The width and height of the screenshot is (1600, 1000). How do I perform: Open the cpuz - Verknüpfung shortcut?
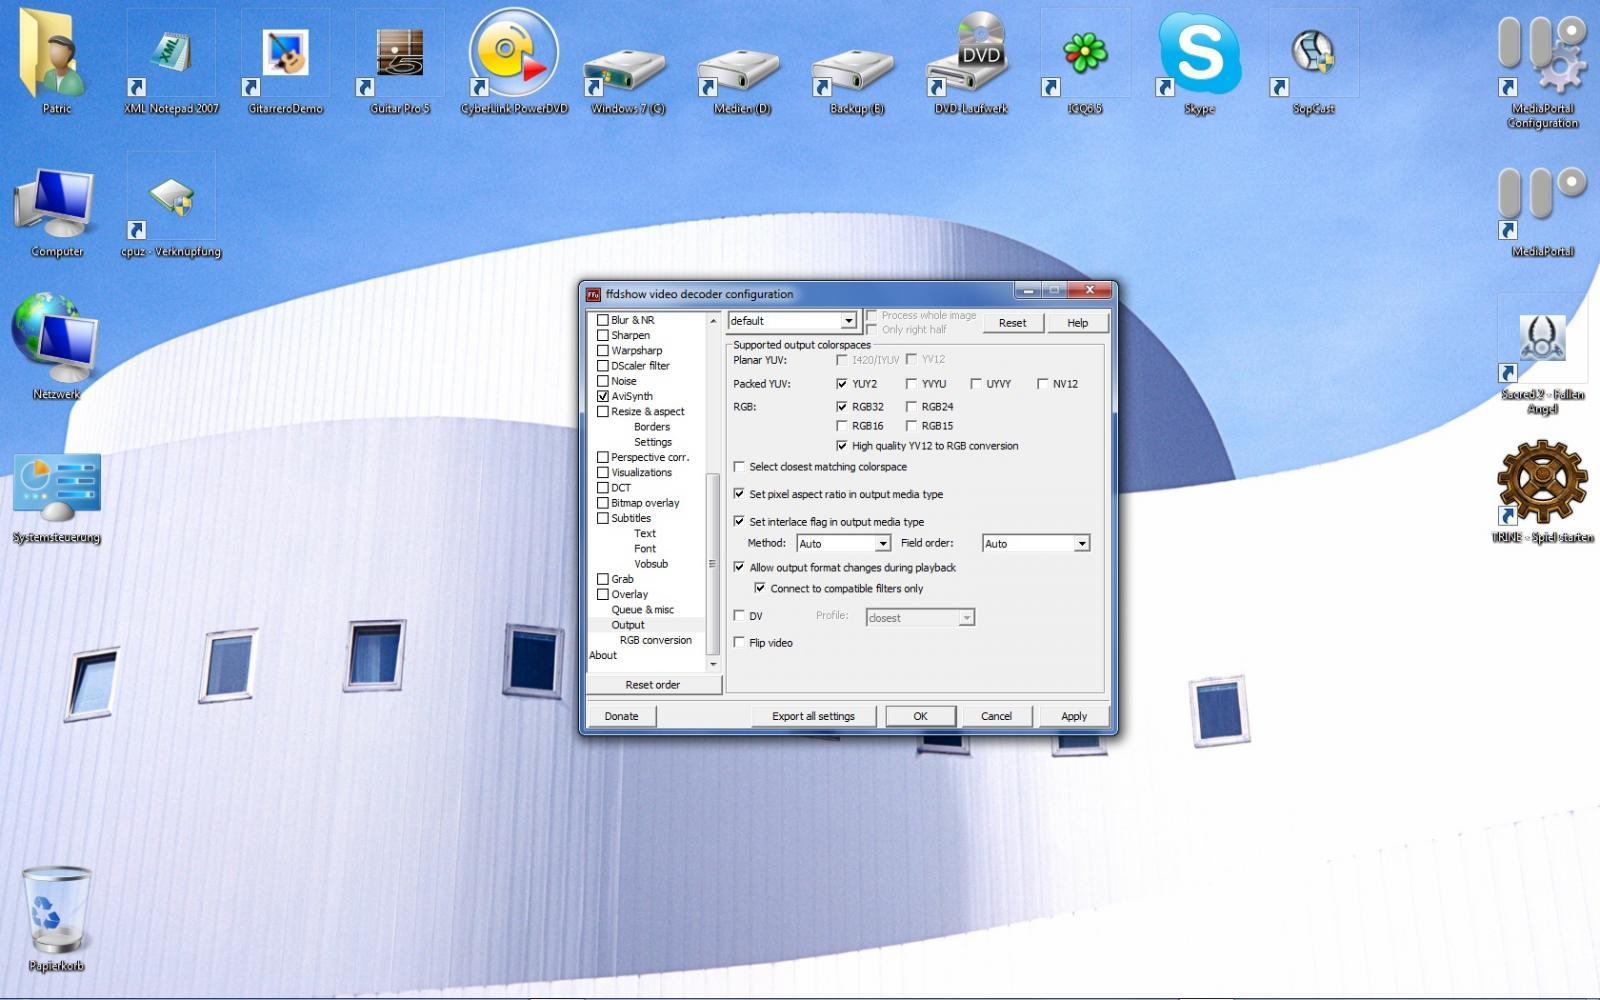[171, 205]
